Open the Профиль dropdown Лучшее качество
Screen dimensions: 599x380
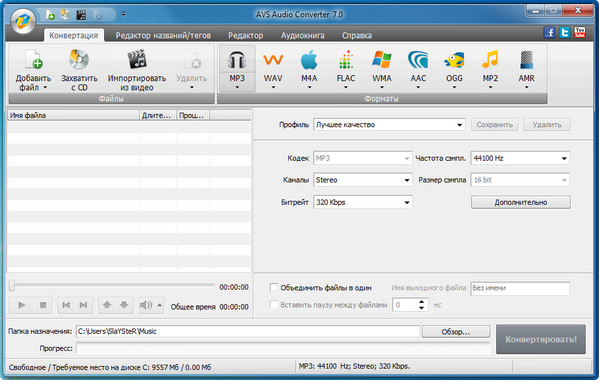[x=389, y=125]
